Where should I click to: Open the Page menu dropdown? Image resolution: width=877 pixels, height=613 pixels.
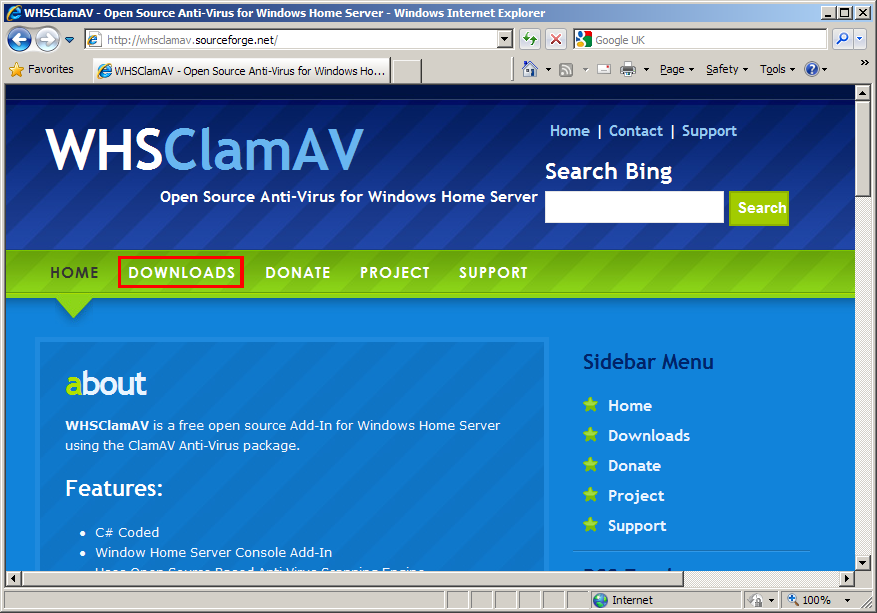coord(676,70)
